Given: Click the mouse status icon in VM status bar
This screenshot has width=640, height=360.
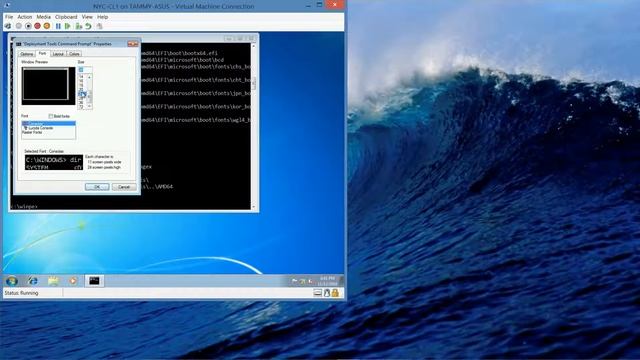Looking at the screenshot, I should pyautogui.click(x=327, y=293).
